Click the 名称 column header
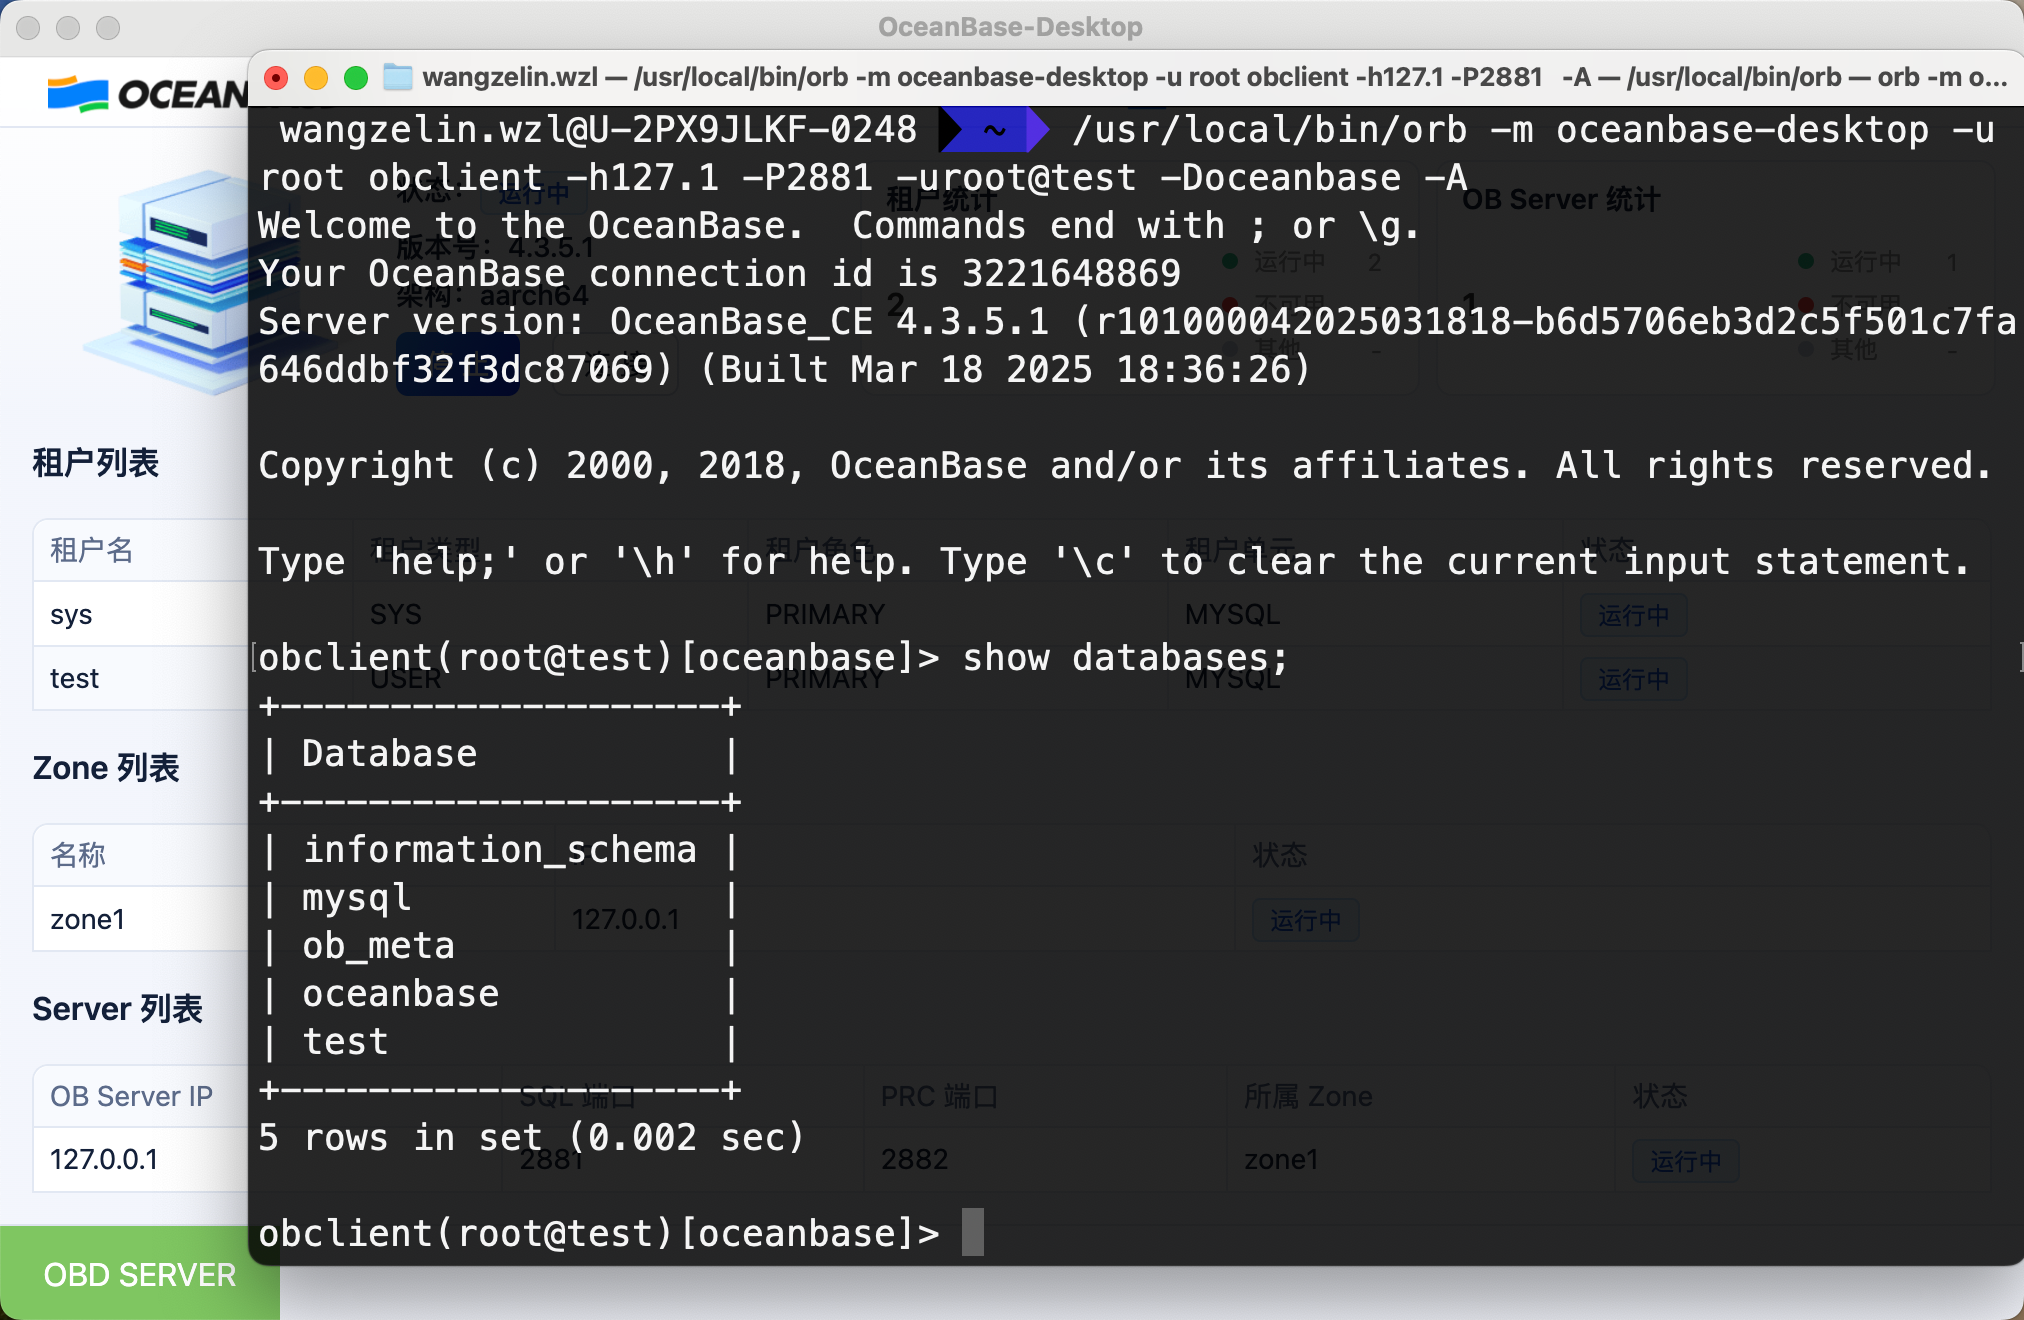This screenshot has height=1320, width=2024. coord(78,855)
